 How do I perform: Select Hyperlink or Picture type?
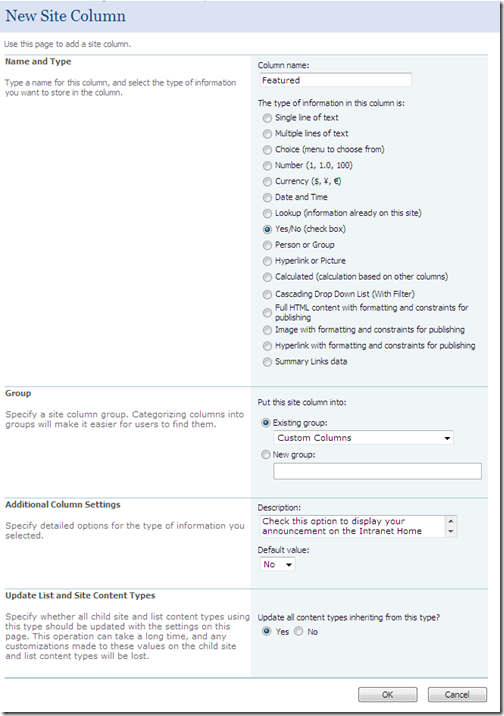click(267, 261)
